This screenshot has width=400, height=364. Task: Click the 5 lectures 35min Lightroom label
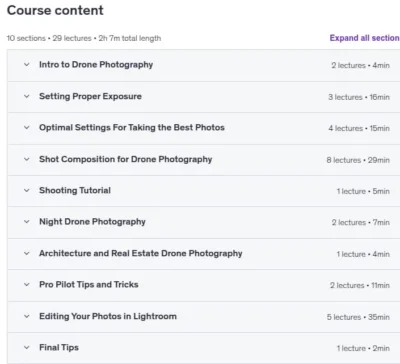click(358, 317)
